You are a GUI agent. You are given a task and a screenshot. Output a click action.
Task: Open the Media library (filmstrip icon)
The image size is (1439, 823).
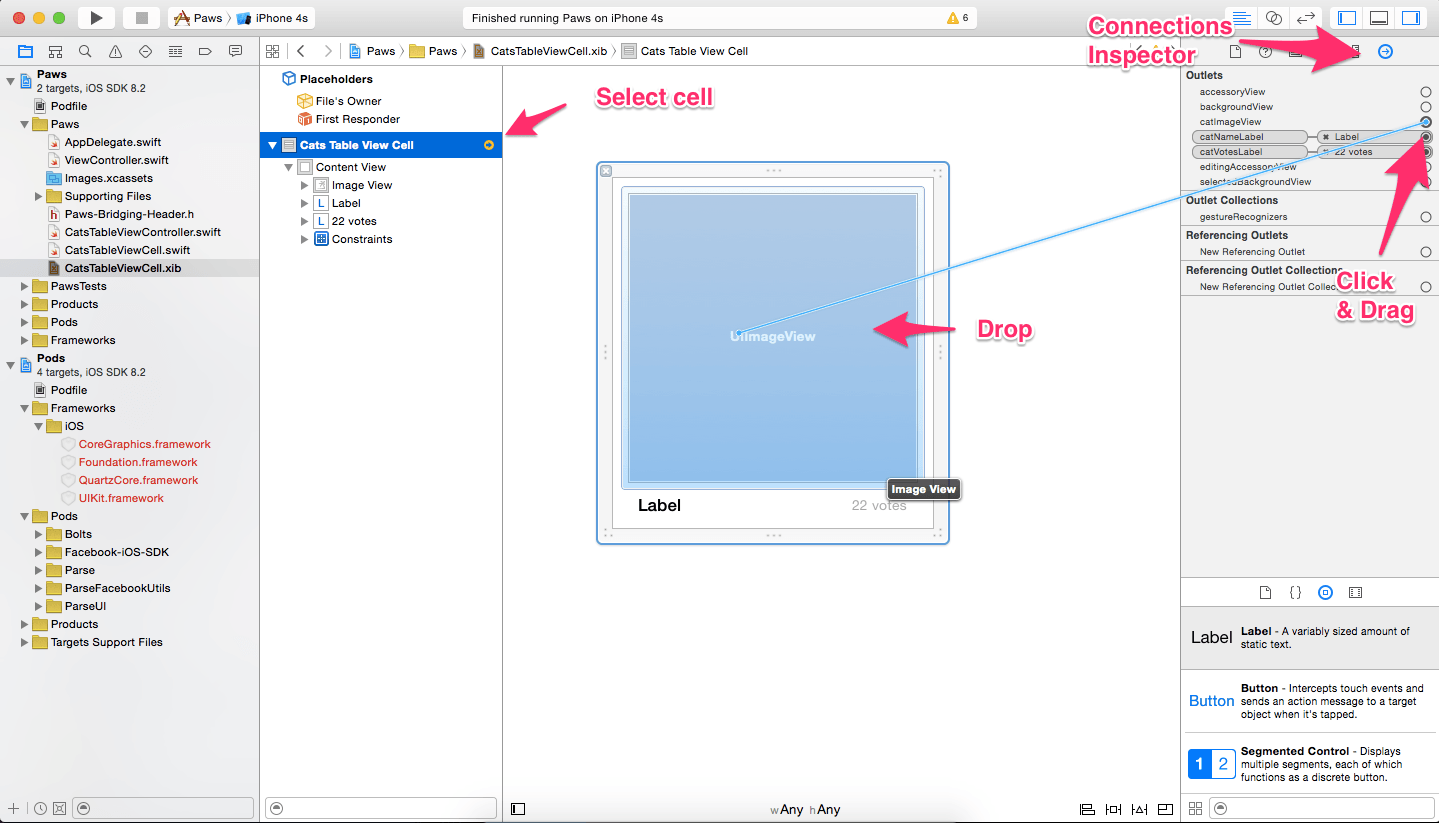click(x=1355, y=592)
